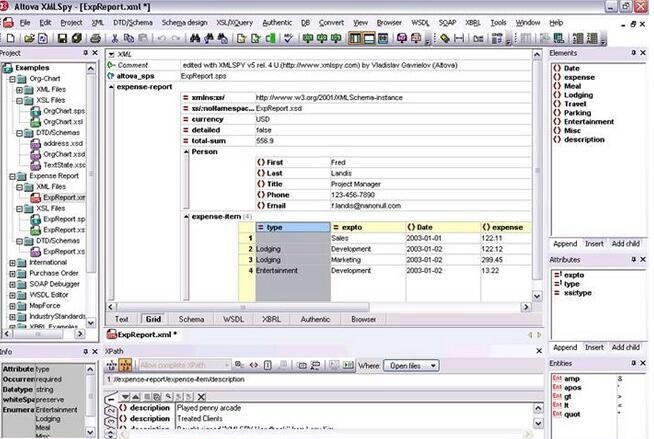654x439 pixels.
Task: Click the up-arrow previous result icon in XPath pane
Action: tap(136, 396)
